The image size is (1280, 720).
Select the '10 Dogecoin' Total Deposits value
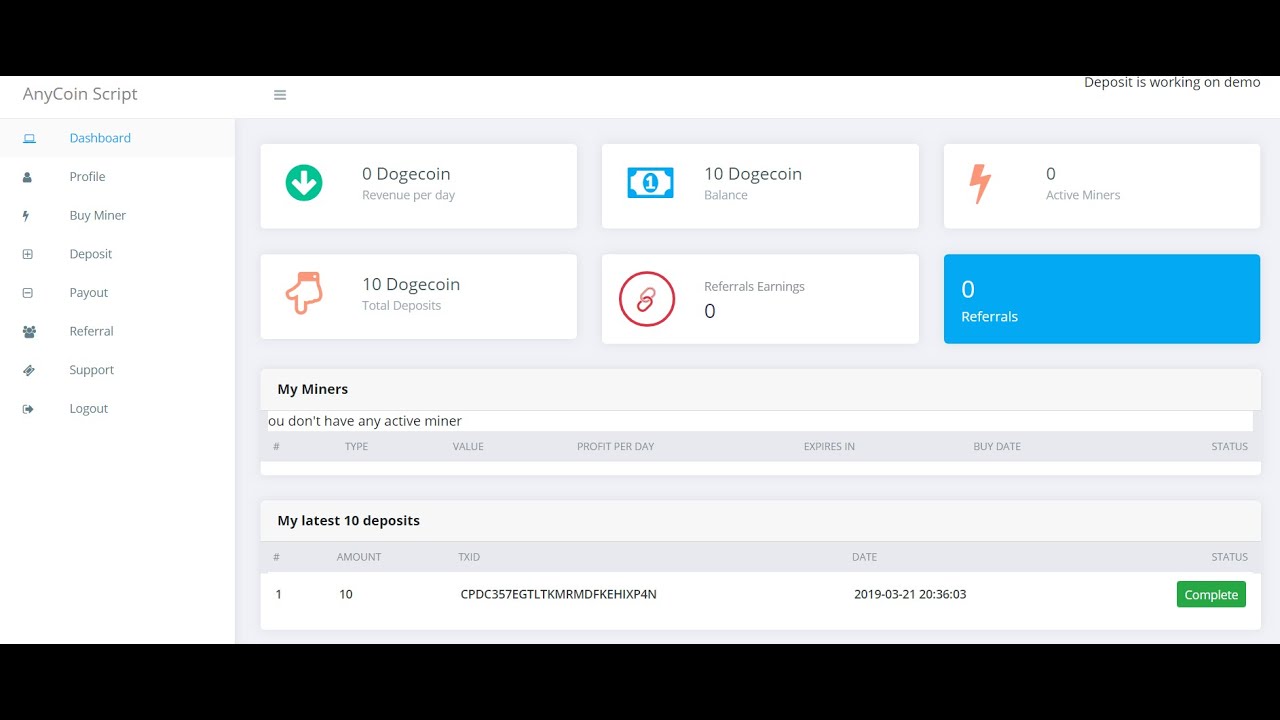click(x=411, y=284)
